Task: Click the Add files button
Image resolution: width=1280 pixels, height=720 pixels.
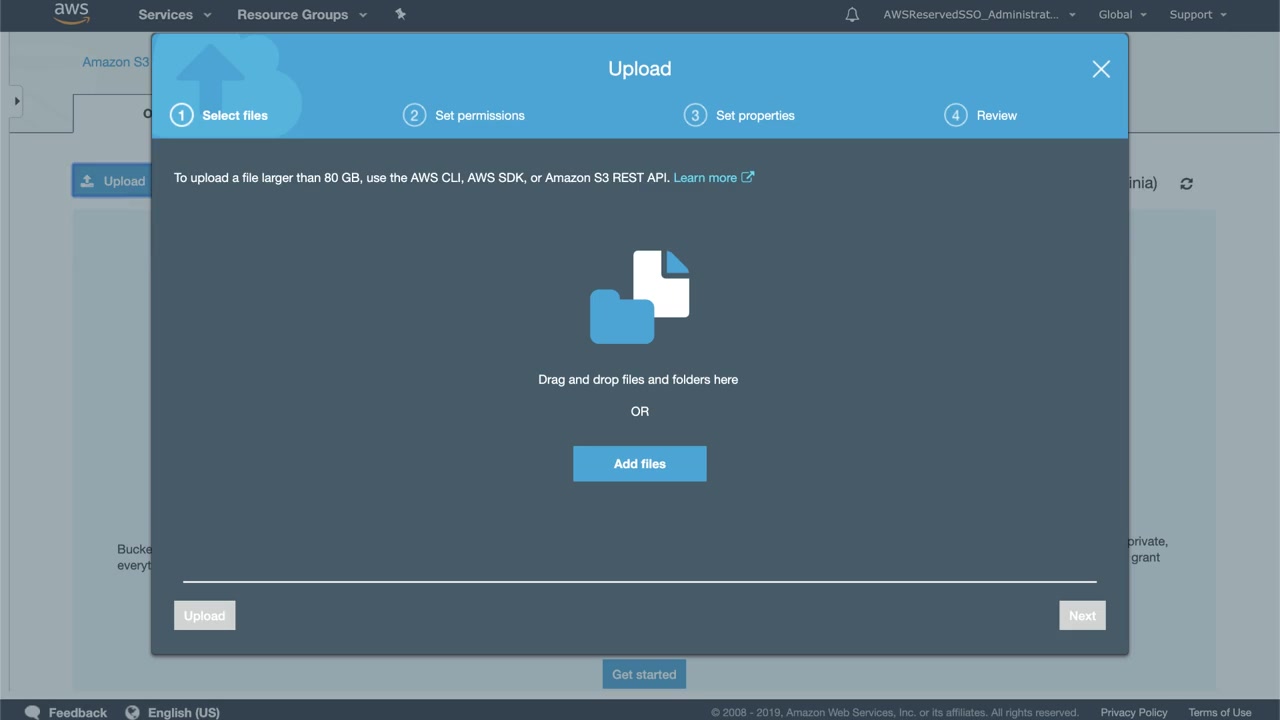Action: (640, 464)
